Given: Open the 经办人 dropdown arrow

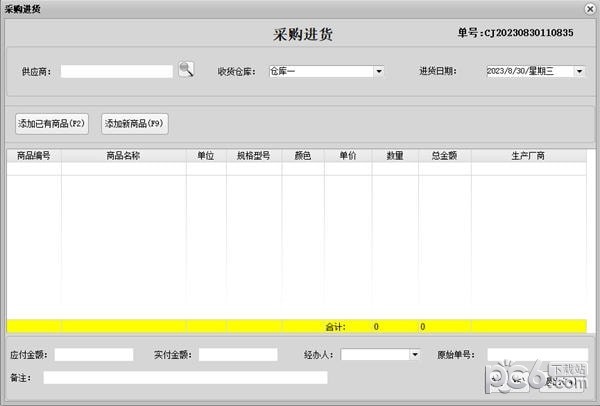Looking at the screenshot, I should (415, 355).
